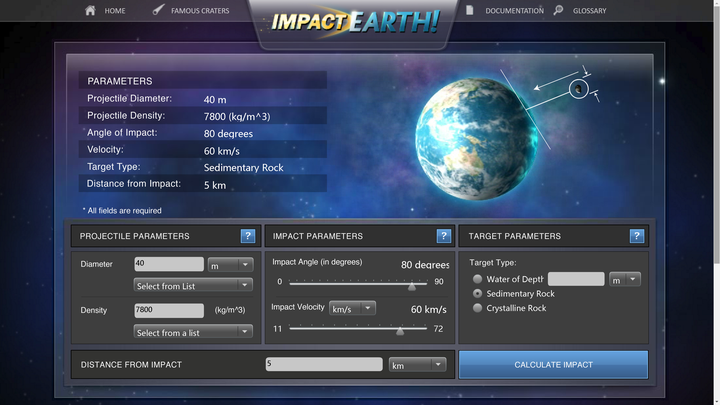Open the distance unit km dropdown
The image size is (720, 405).
click(417, 365)
